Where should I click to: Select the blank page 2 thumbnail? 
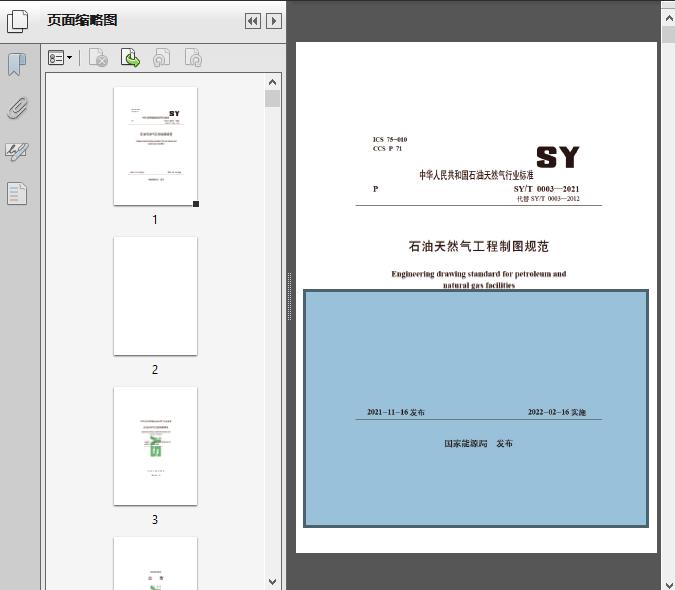pyautogui.click(x=155, y=296)
